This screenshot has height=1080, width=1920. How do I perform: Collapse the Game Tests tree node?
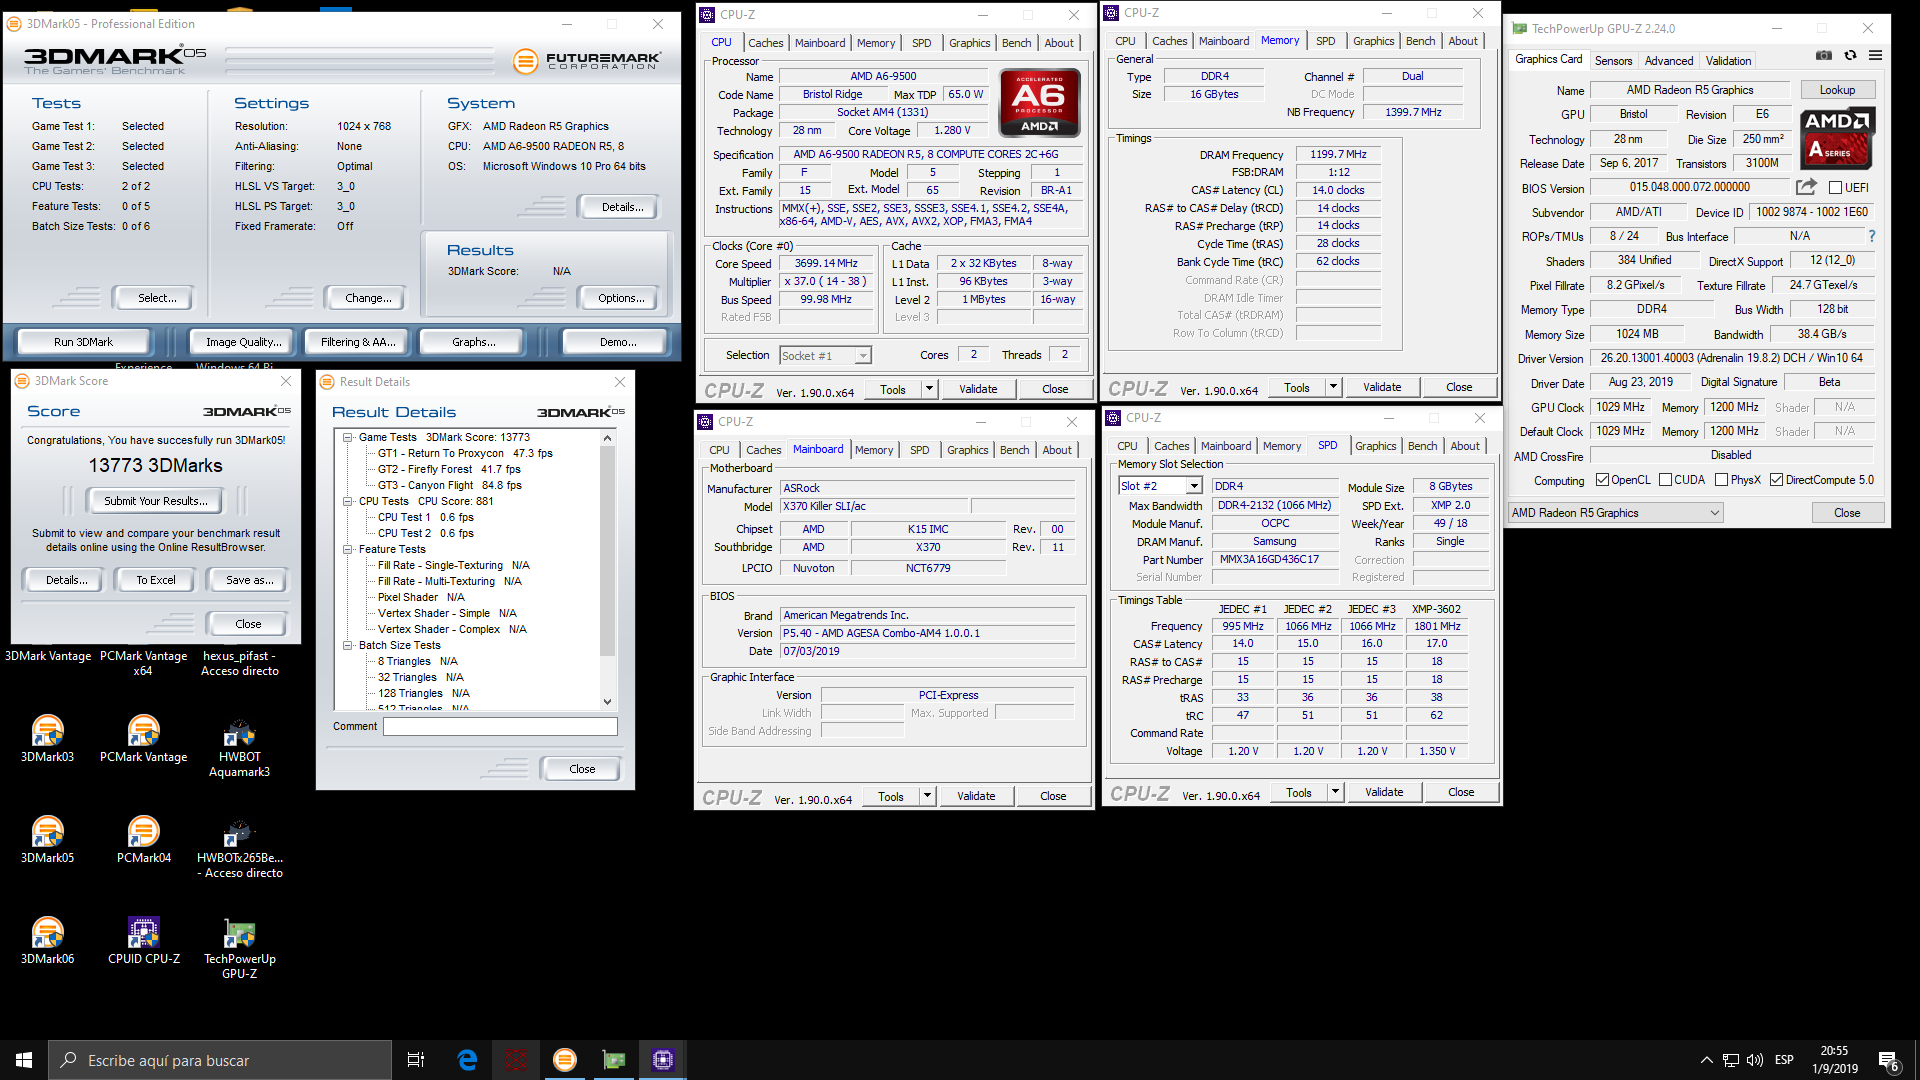(348, 437)
